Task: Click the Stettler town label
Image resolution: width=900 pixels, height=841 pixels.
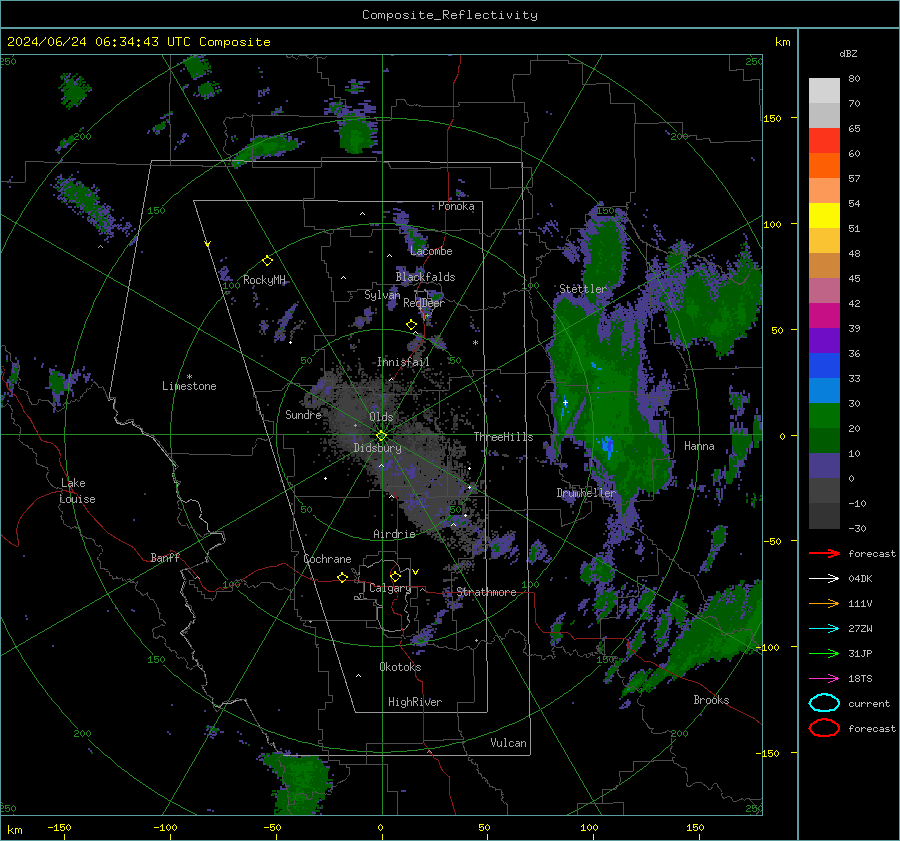Action: (583, 289)
